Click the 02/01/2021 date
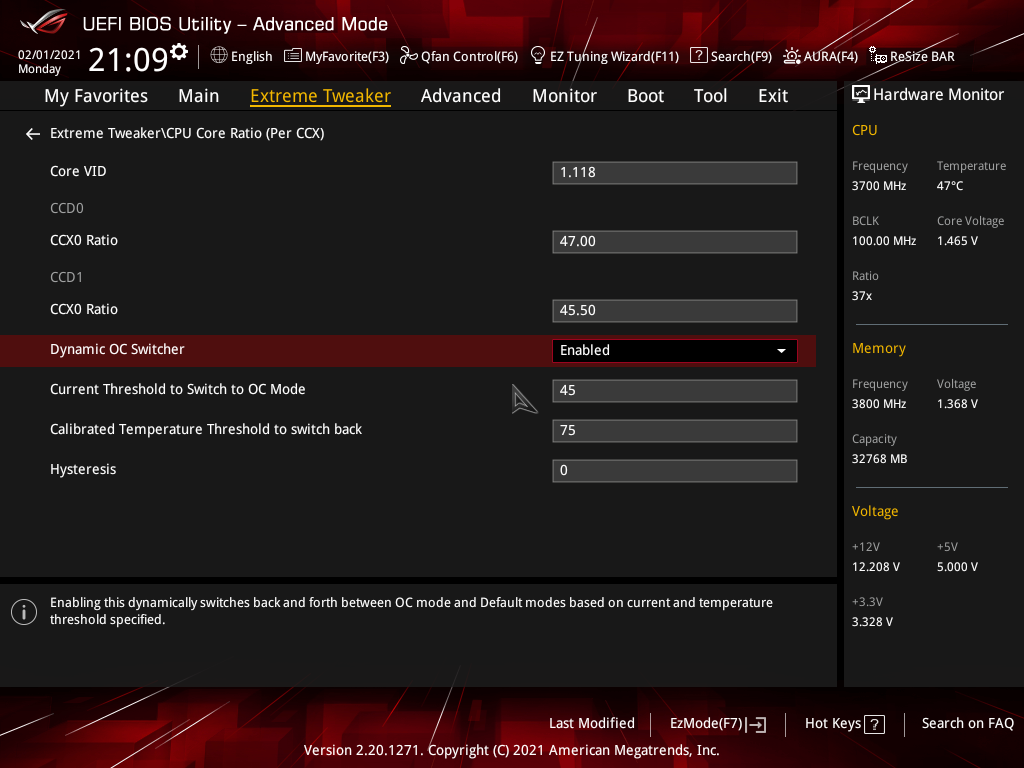 point(50,55)
